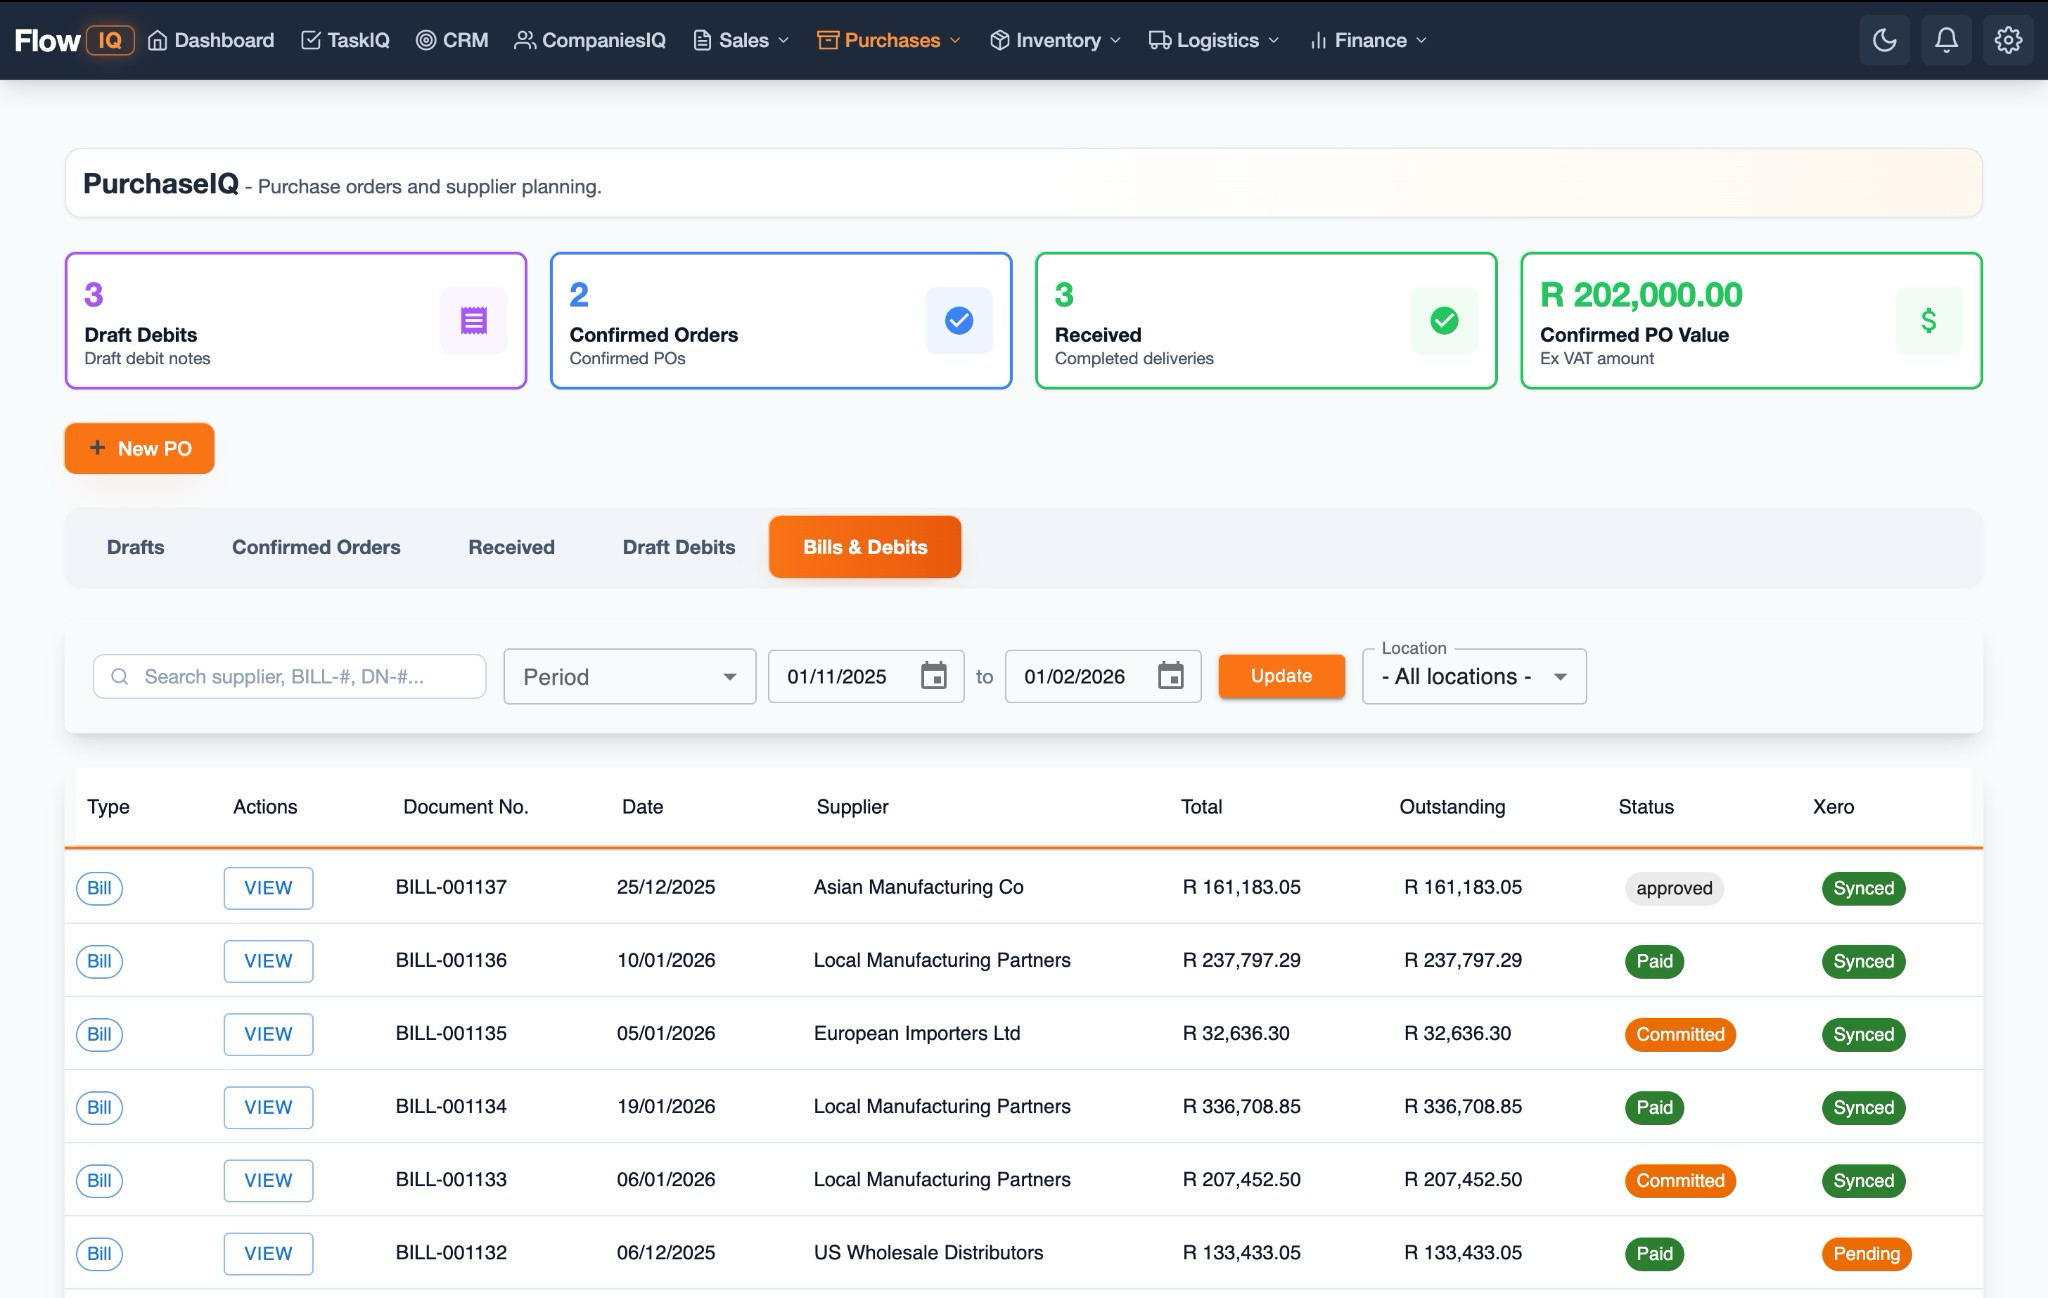Click the Committed status badge on BILL-001135
Viewport: 2048px width, 1298px height.
pyautogui.click(x=1679, y=1034)
